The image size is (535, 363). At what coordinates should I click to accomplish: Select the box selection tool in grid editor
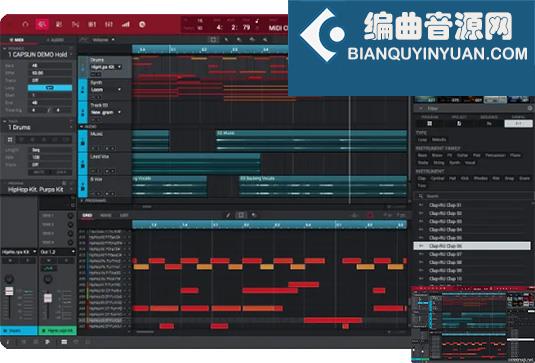[241, 215]
